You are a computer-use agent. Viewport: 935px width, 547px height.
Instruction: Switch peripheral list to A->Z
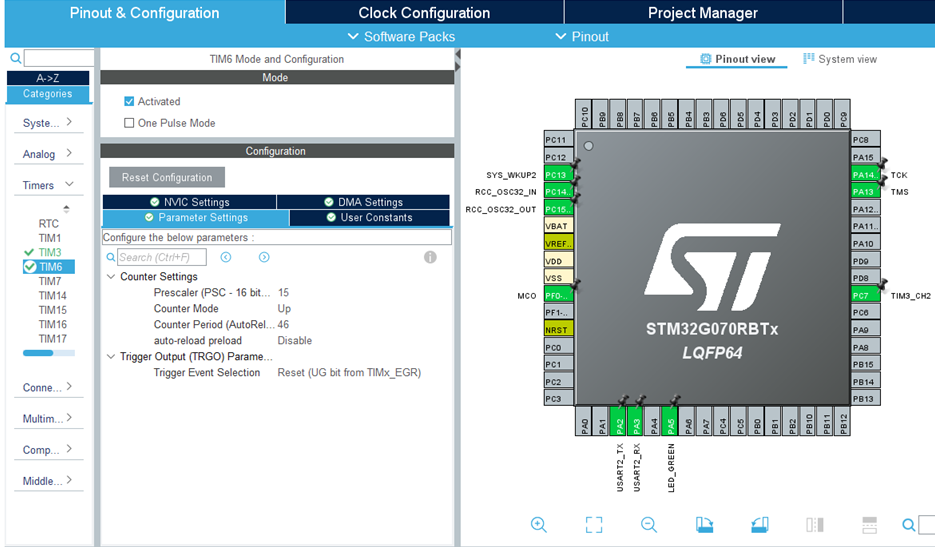[48, 78]
